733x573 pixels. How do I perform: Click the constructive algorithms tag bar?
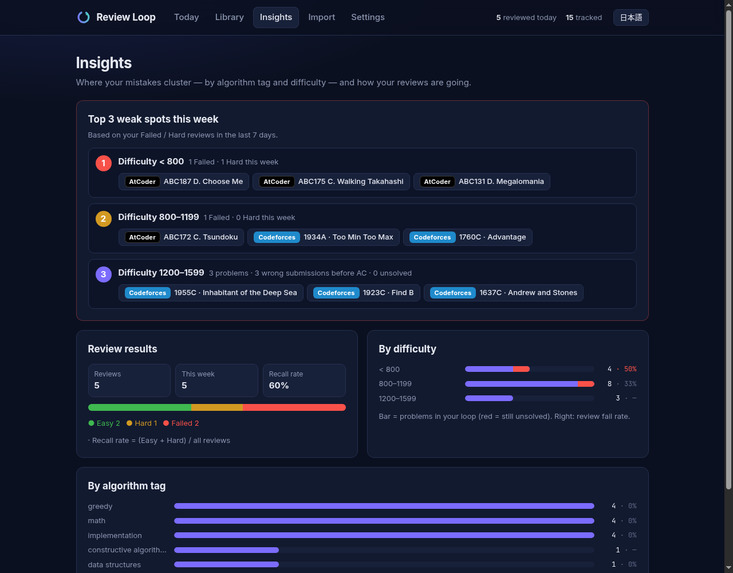384,550
